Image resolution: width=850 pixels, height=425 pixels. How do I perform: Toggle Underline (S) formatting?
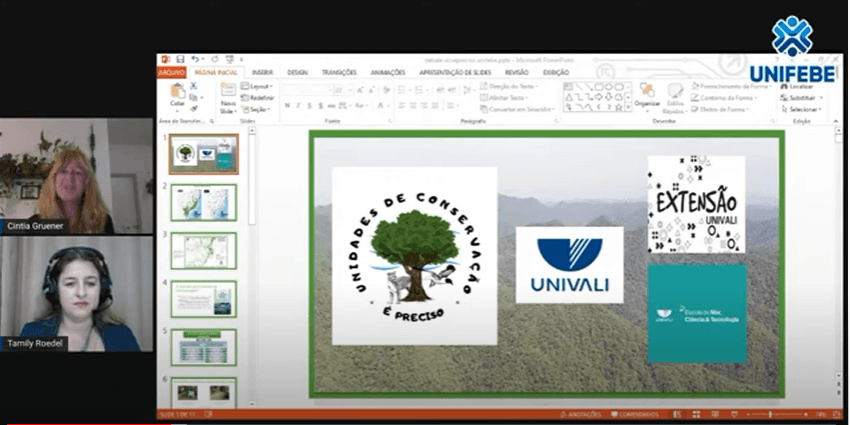click(x=310, y=106)
